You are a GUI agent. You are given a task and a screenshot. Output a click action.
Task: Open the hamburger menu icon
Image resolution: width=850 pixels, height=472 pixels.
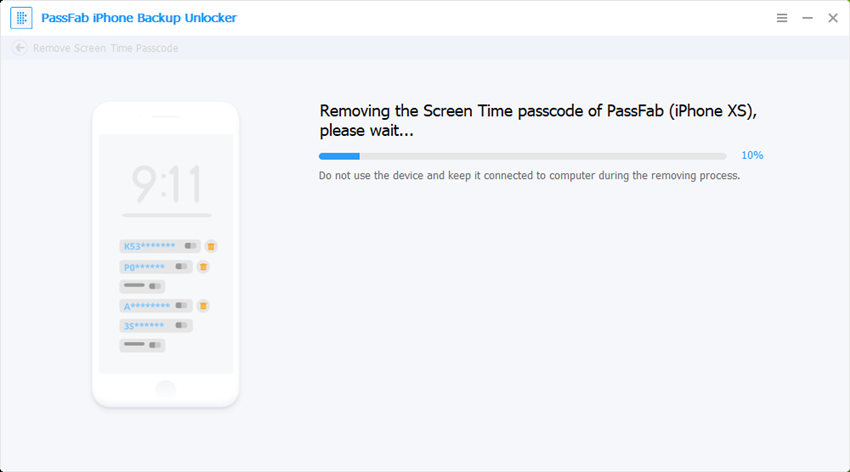pyautogui.click(x=782, y=18)
